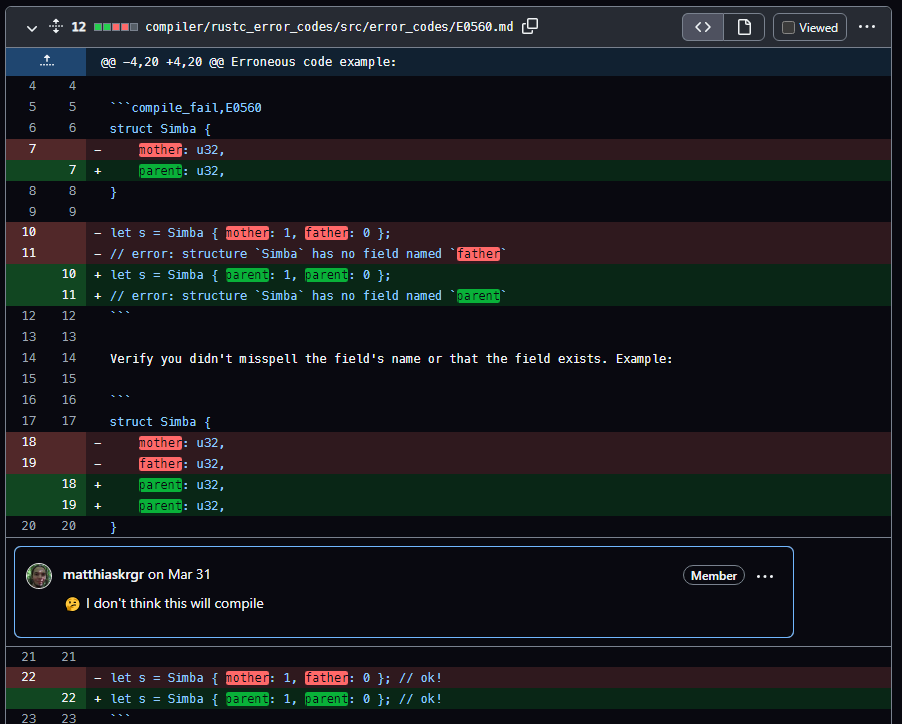Open matthiaskrgr's avatar profile picture
Screen dimensions: 902x724
[x=39, y=576]
